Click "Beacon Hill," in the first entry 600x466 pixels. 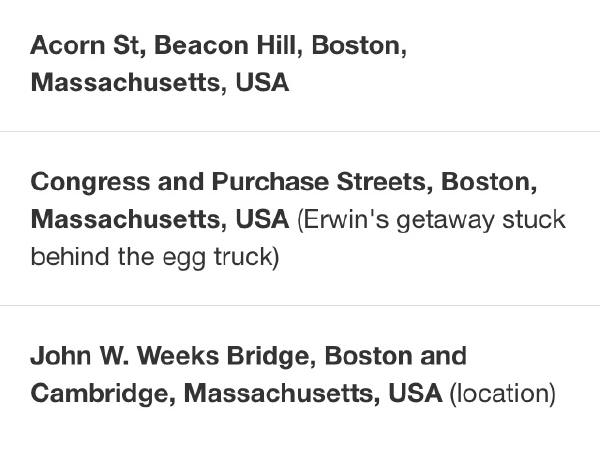229,46
